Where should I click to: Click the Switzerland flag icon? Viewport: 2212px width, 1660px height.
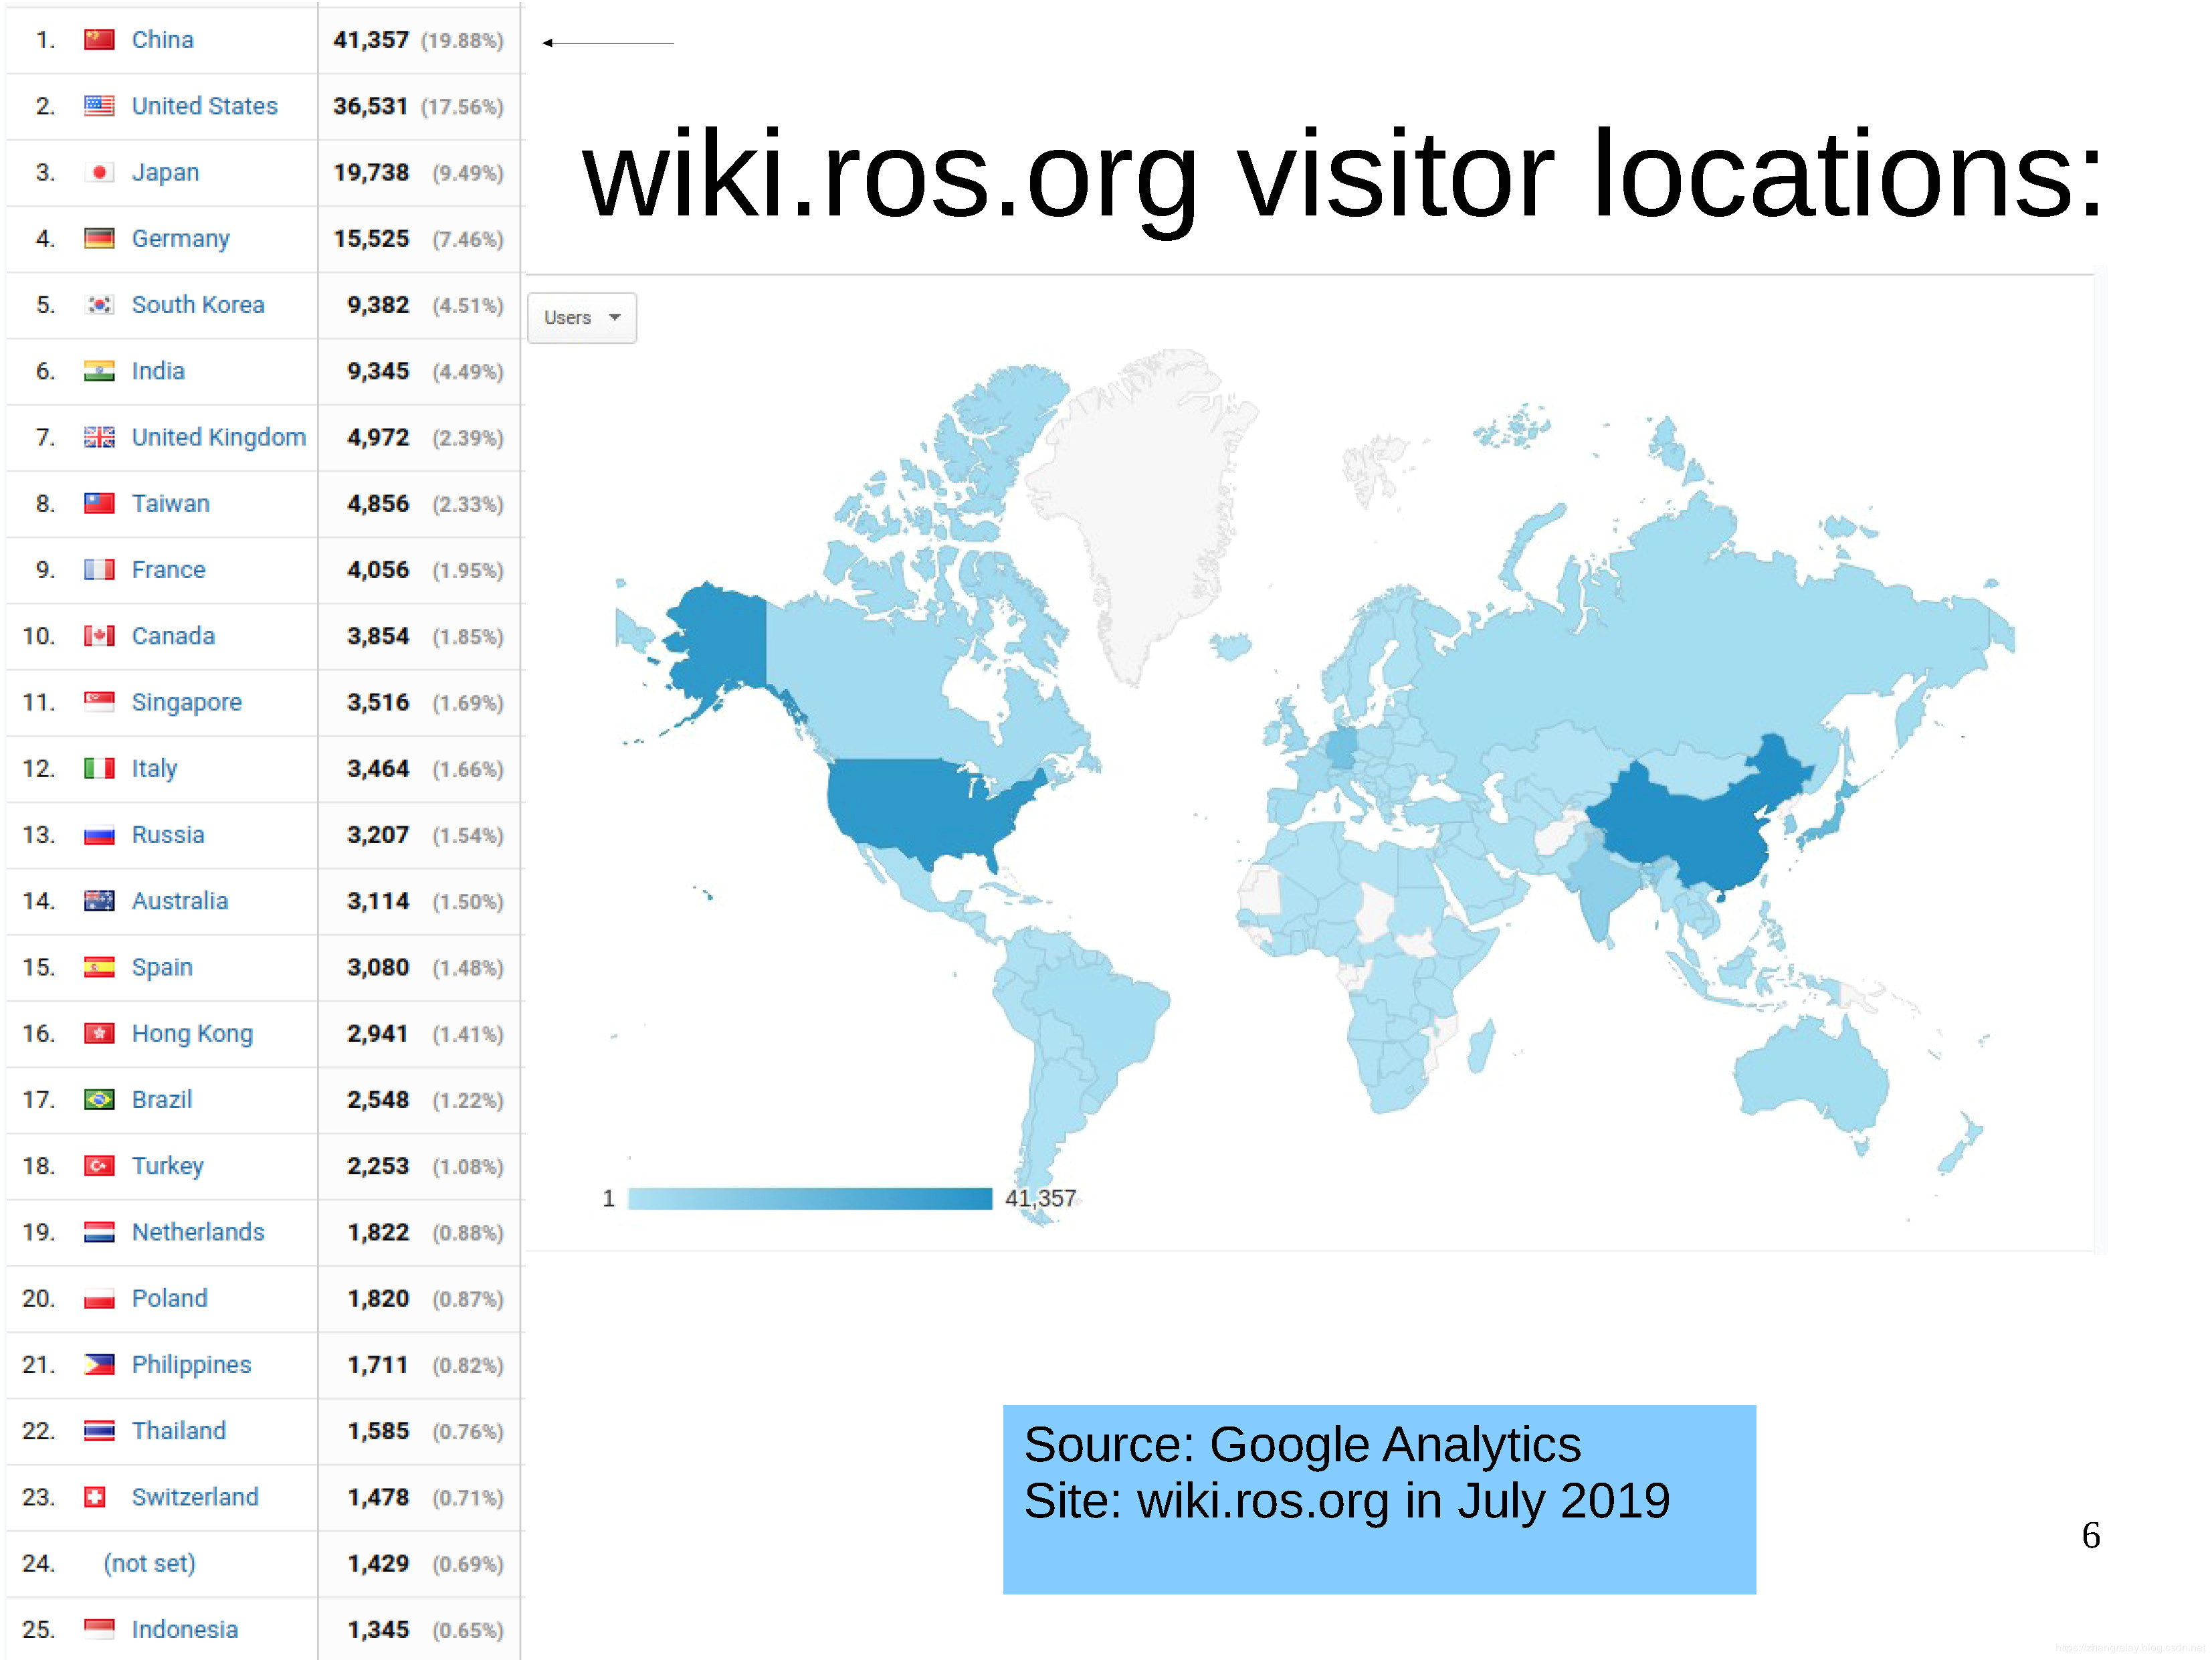95,1497
